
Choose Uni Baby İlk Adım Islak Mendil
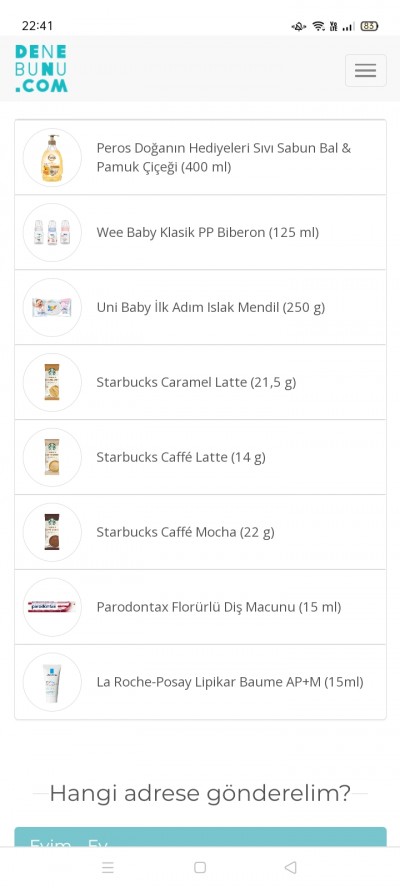click(x=201, y=308)
